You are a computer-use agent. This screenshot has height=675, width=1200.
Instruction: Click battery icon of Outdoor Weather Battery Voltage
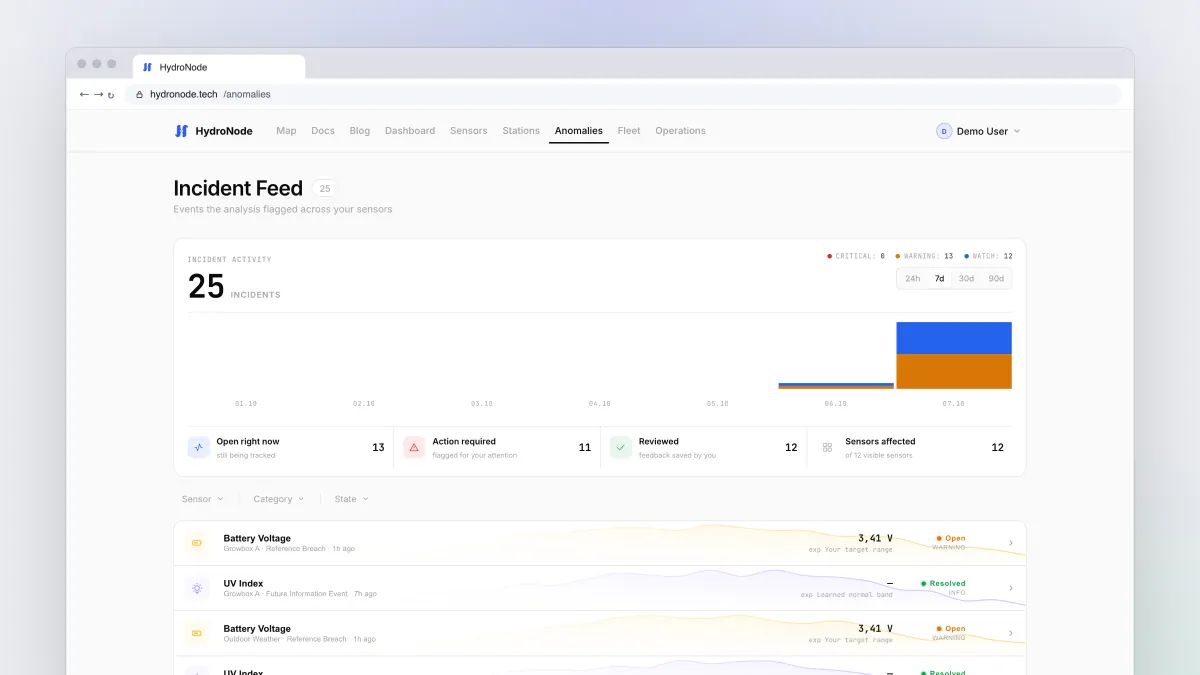(x=197, y=633)
